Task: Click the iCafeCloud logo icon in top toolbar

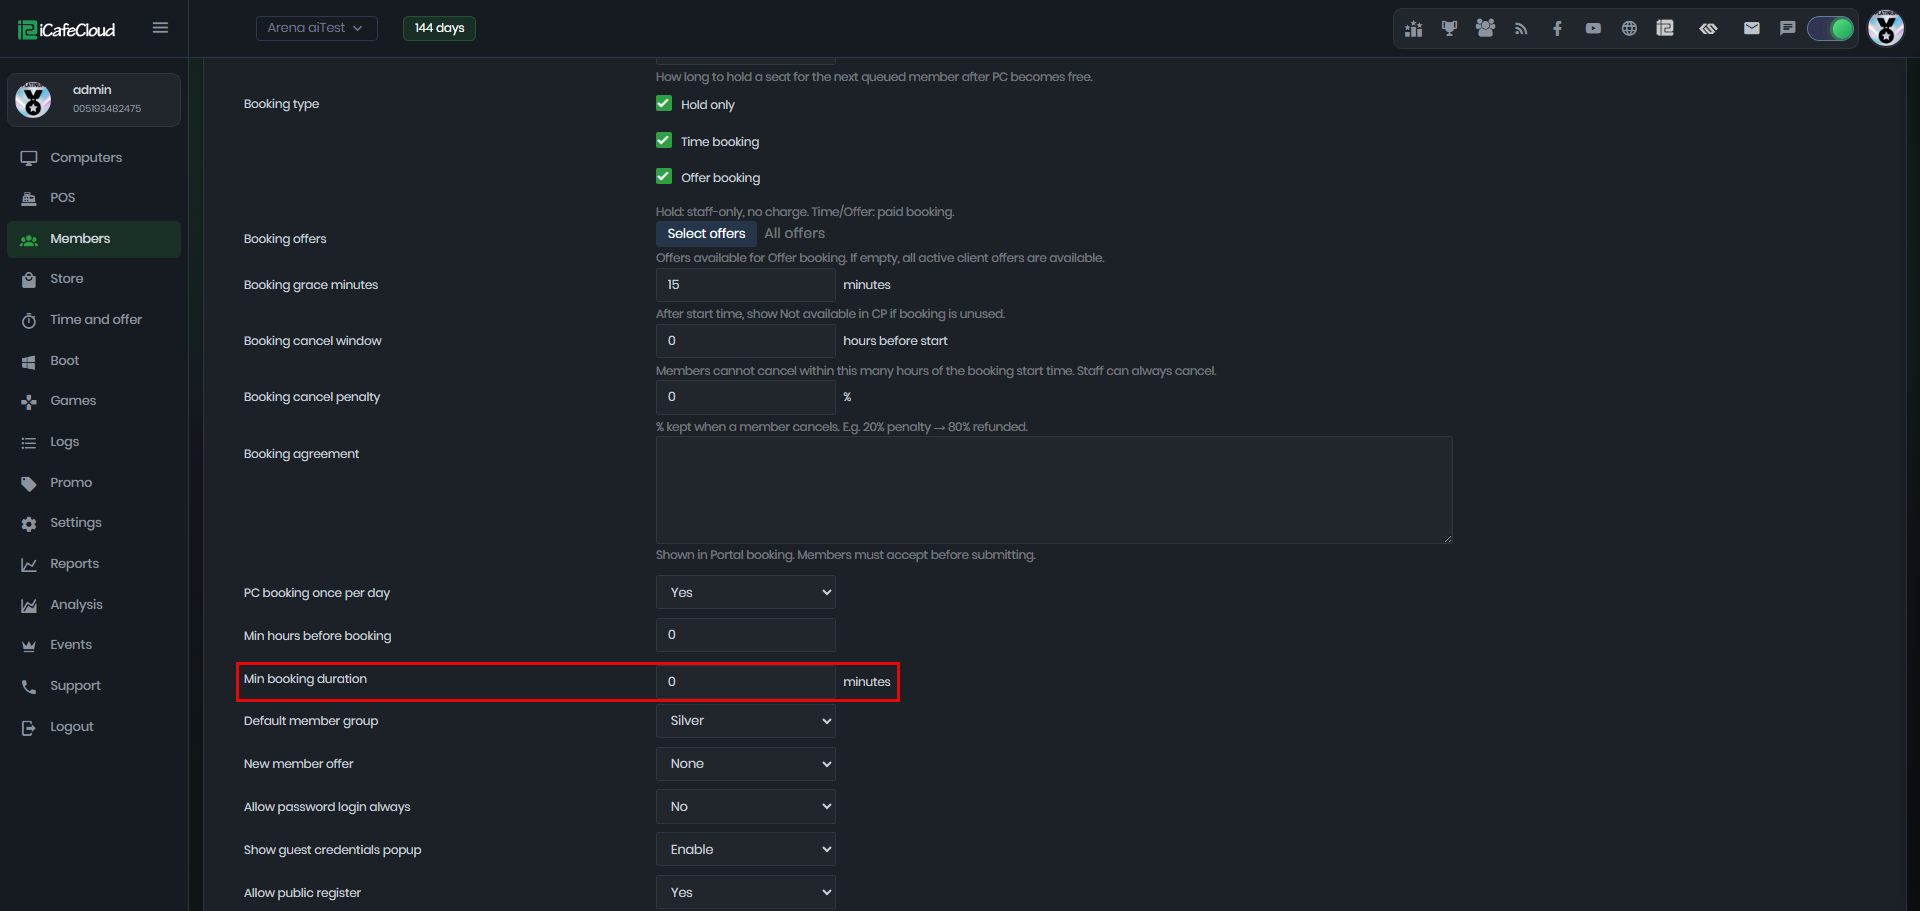Action: [1665, 29]
